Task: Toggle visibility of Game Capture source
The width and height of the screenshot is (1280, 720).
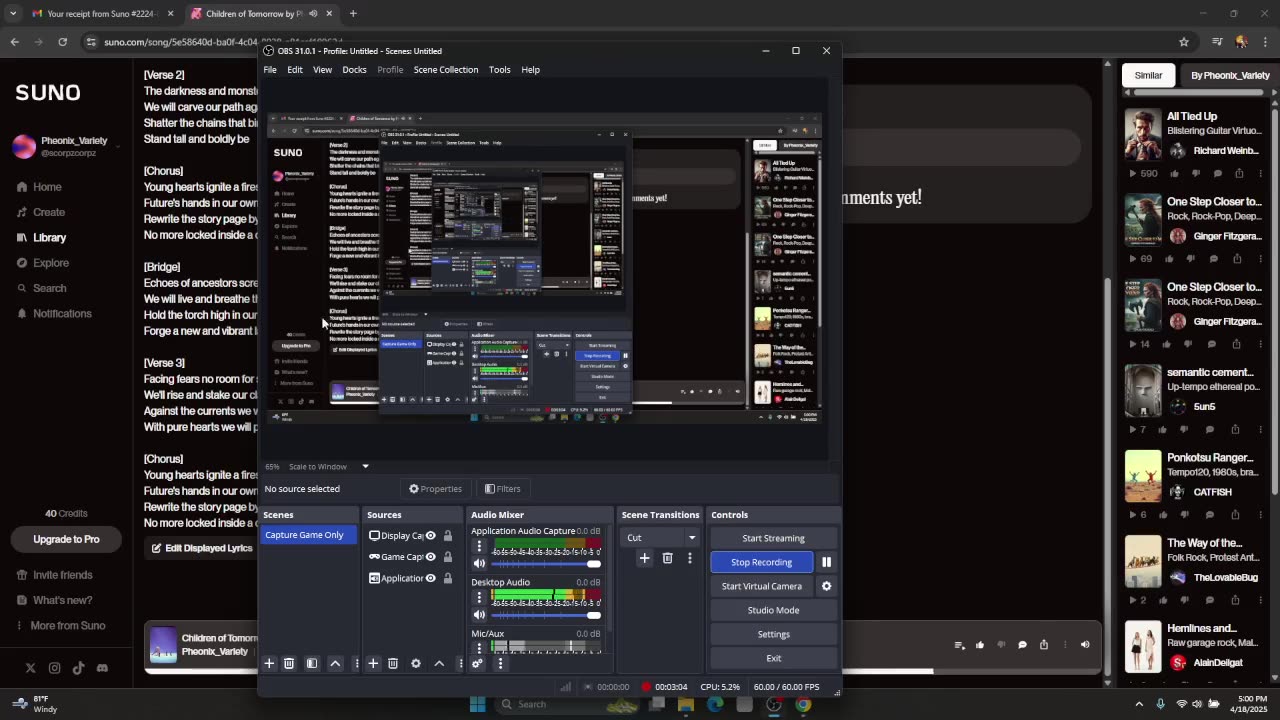Action: (x=431, y=557)
